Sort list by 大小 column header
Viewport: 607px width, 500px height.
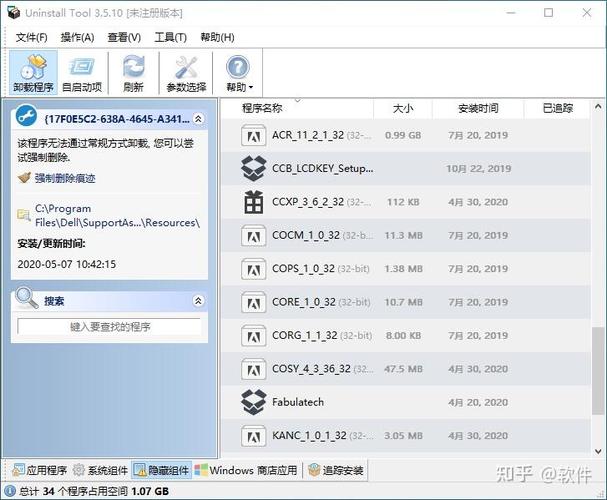pos(403,108)
